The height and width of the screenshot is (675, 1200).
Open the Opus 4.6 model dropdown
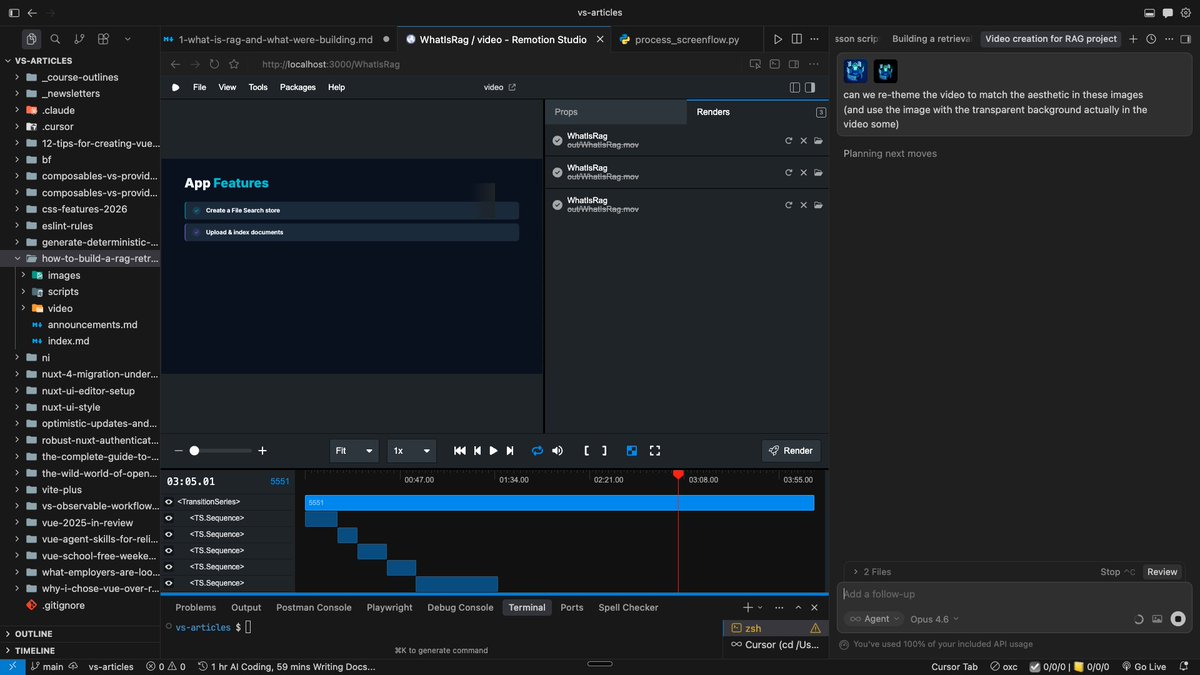click(934, 619)
